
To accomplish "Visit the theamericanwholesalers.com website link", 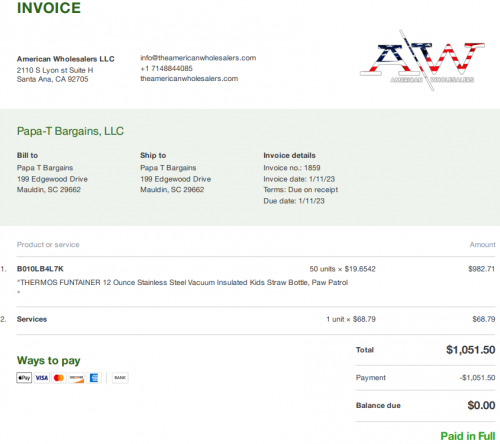I will [189, 79].
